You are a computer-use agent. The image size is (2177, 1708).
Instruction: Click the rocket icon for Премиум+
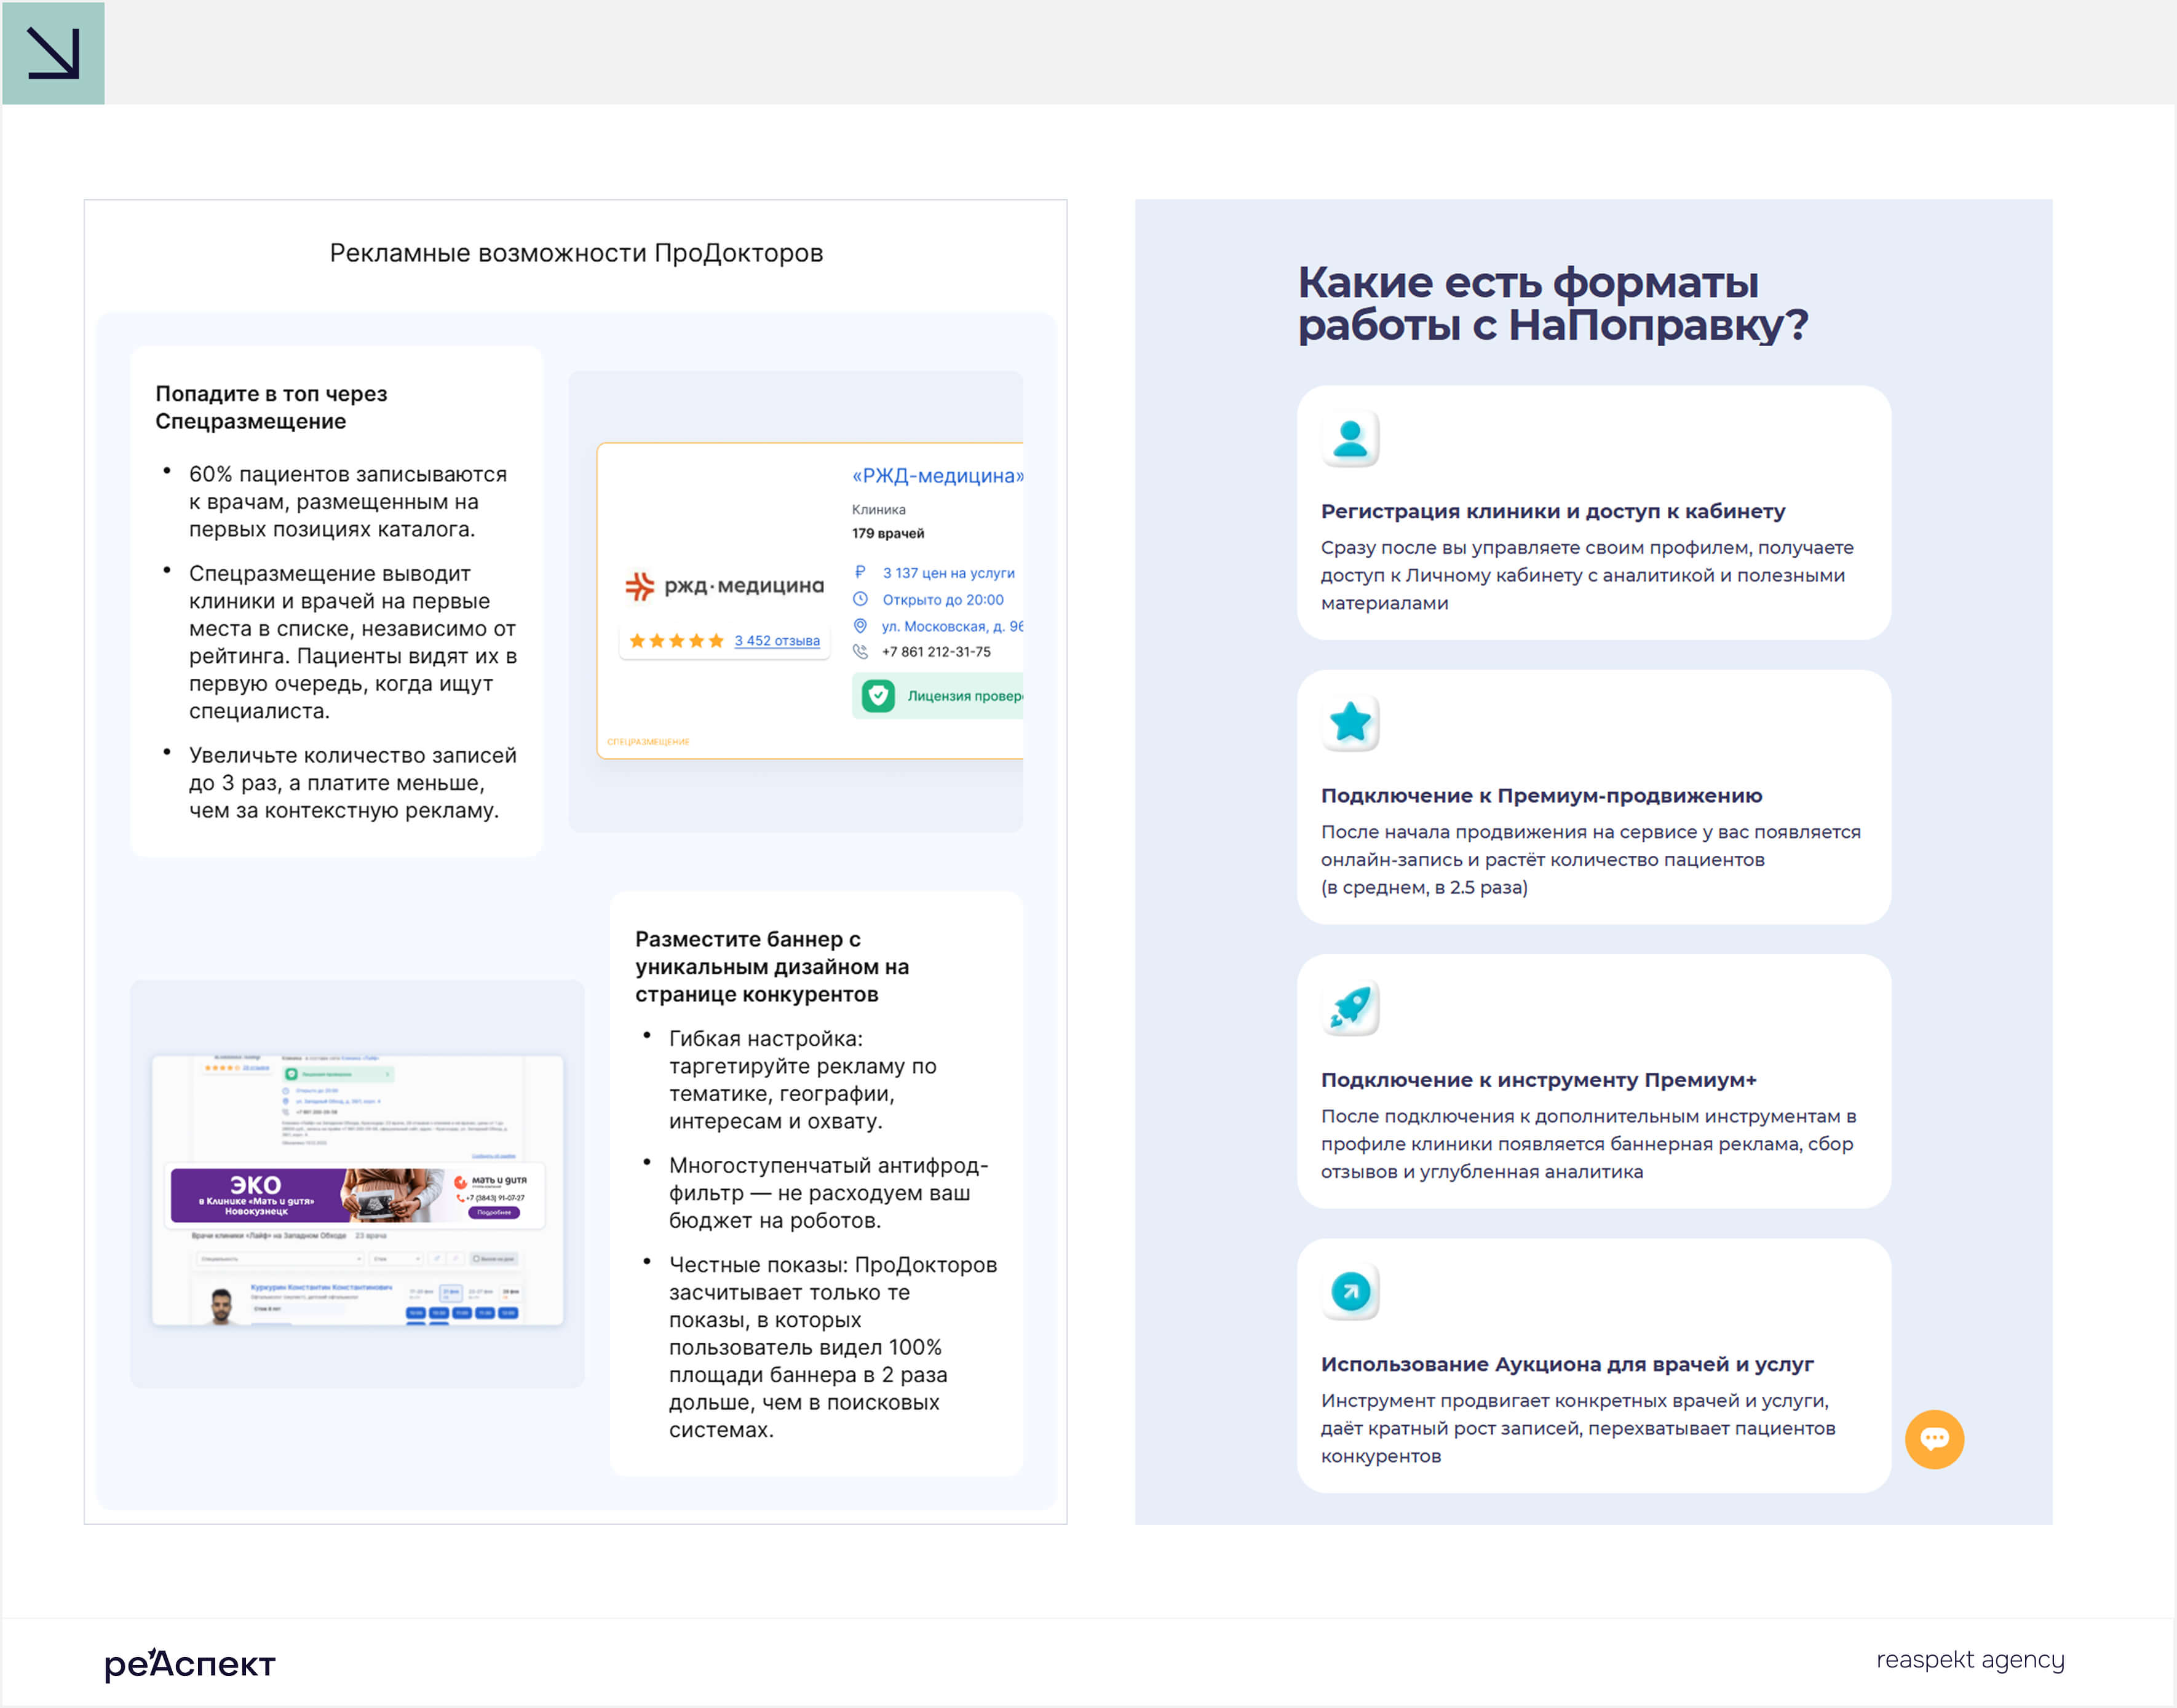click(1350, 1007)
